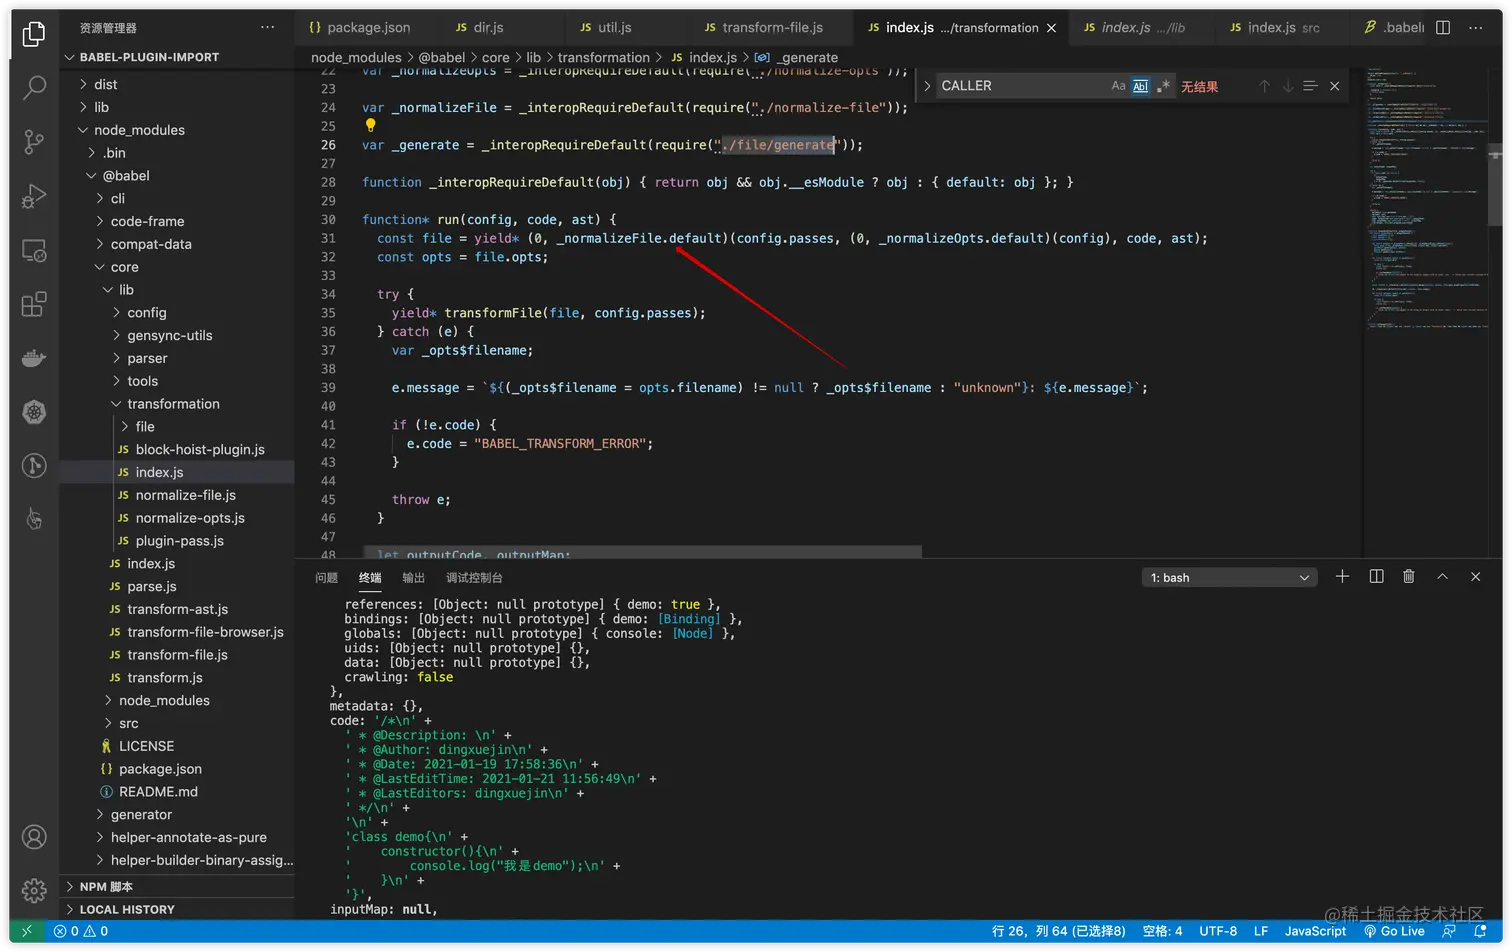Start Go Live server
This screenshot has width=1512, height=952.
coord(1394,931)
